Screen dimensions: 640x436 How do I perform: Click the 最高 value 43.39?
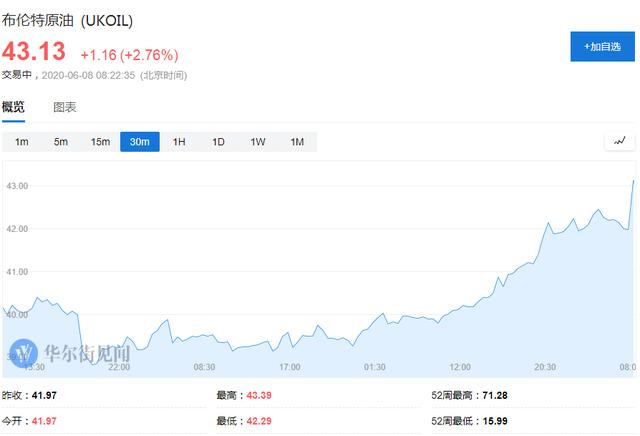click(x=259, y=395)
